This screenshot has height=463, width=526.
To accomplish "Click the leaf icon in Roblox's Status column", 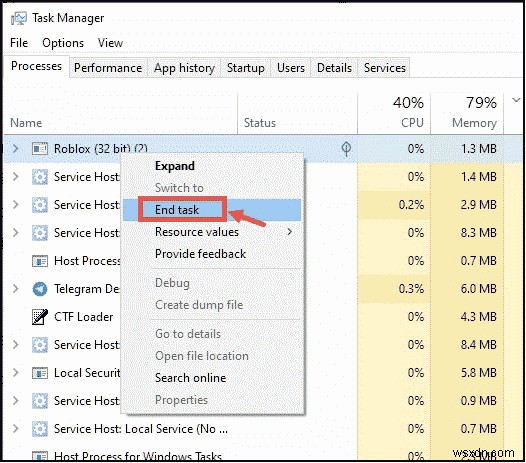I will [x=346, y=149].
